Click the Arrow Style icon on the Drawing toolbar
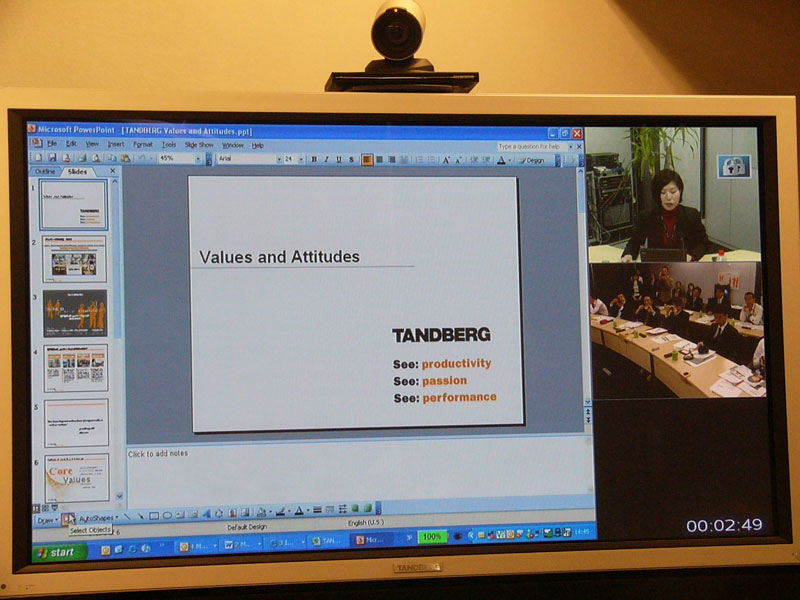Viewport: 800px width, 600px height. click(343, 509)
